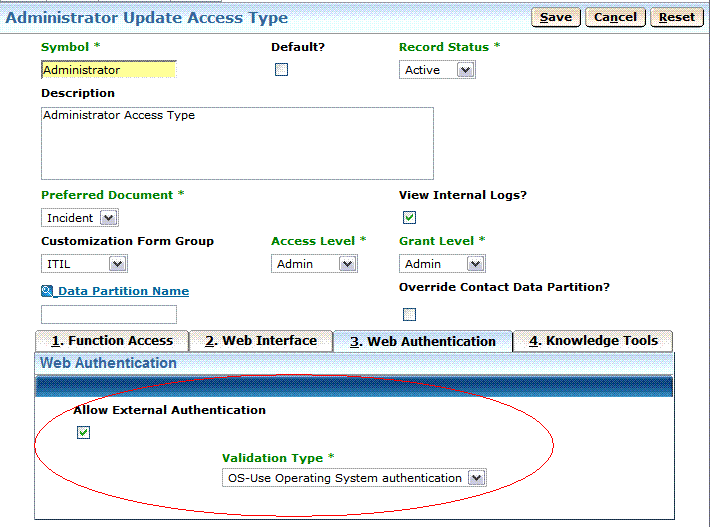This screenshot has height=527, width=710.
Task: Click the Cancel button
Action: click(x=615, y=17)
